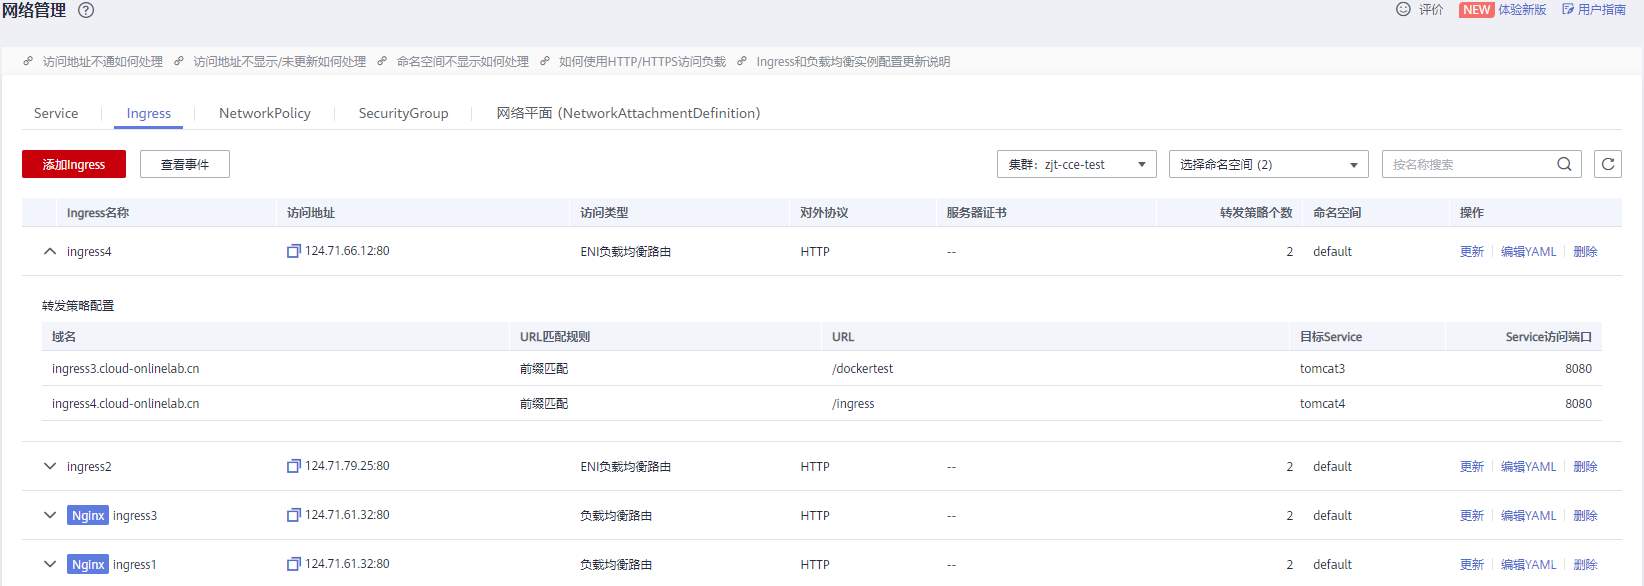Click copy icon for ingress3 address
1644x586 pixels.
tap(294, 515)
